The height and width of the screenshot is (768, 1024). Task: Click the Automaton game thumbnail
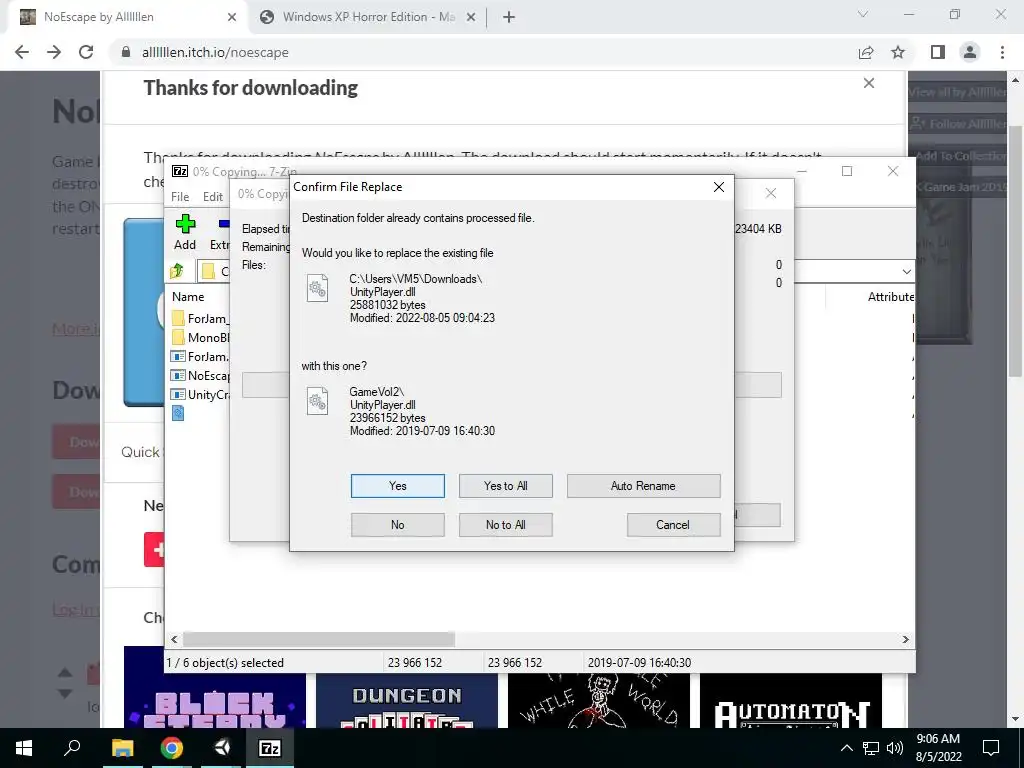(791, 701)
